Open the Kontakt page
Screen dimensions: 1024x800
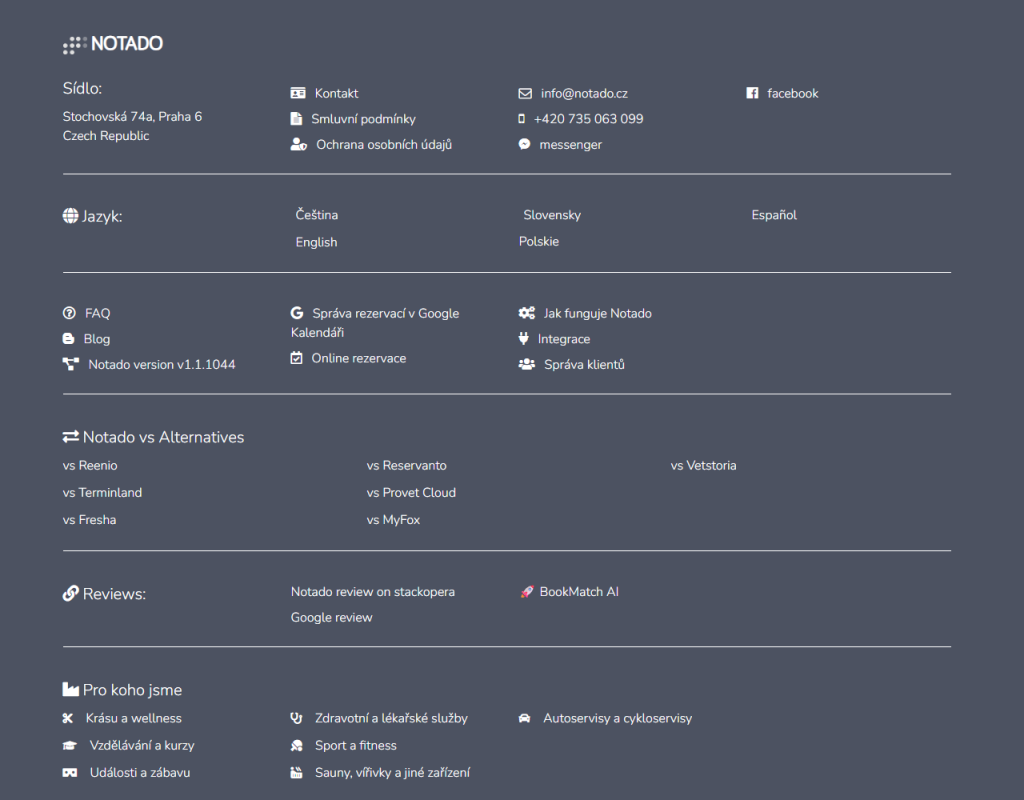pyautogui.click(x=336, y=92)
